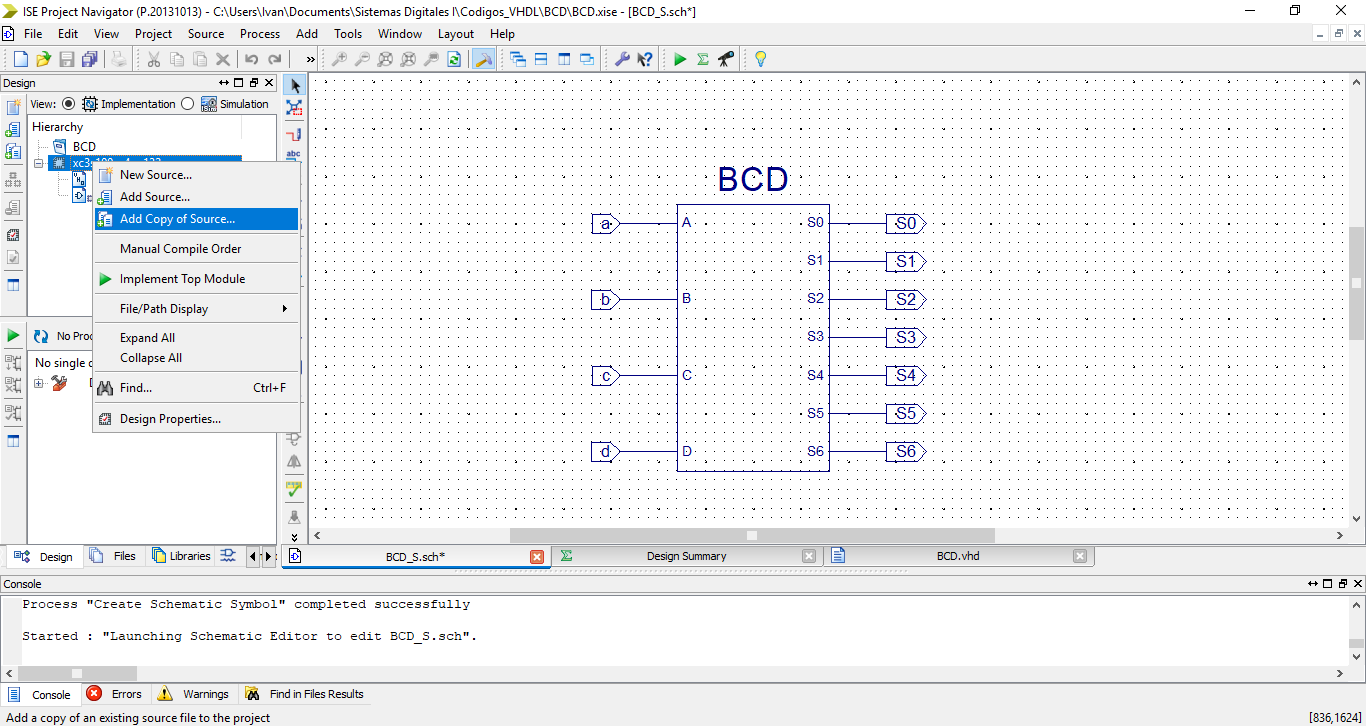Click the Check Schematic green checkmark icon
This screenshot has width=1366, height=726.
click(x=293, y=491)
